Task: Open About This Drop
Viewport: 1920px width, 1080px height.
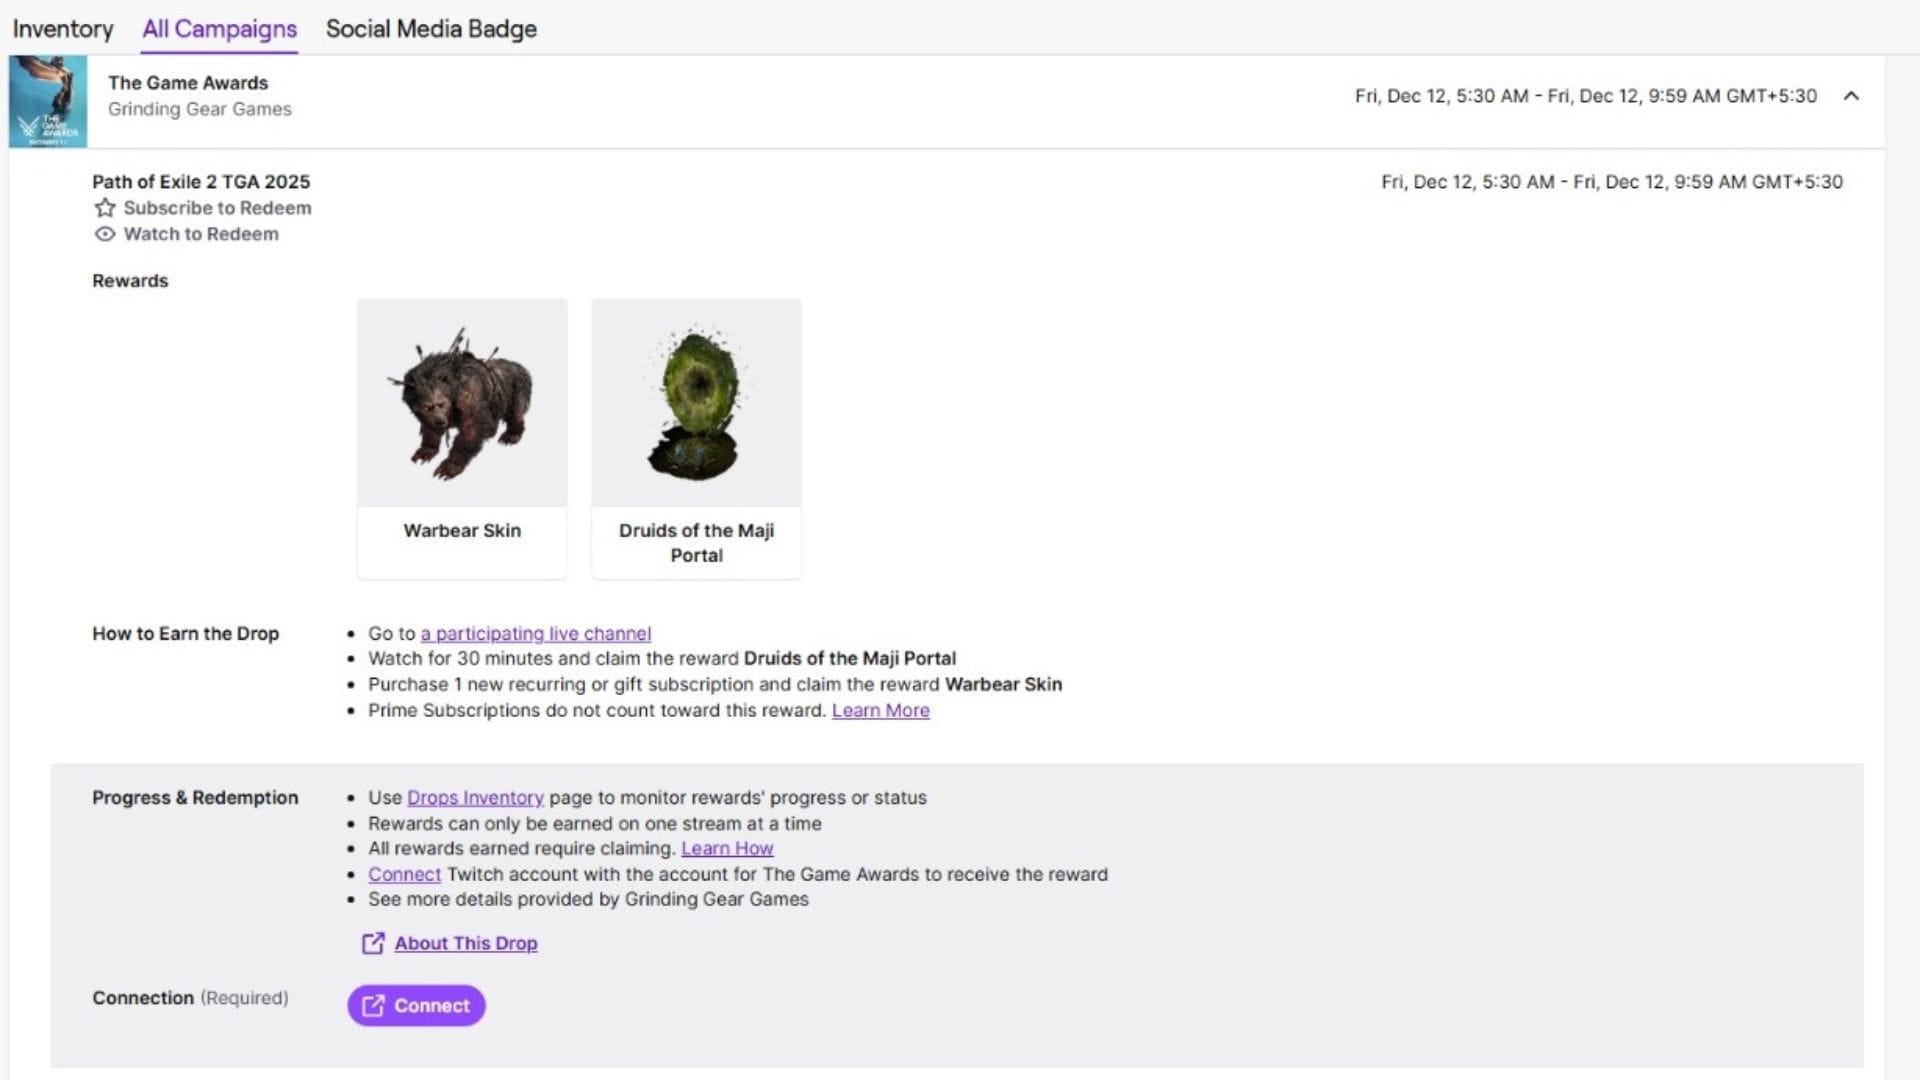Action: (x=465, y=943)
